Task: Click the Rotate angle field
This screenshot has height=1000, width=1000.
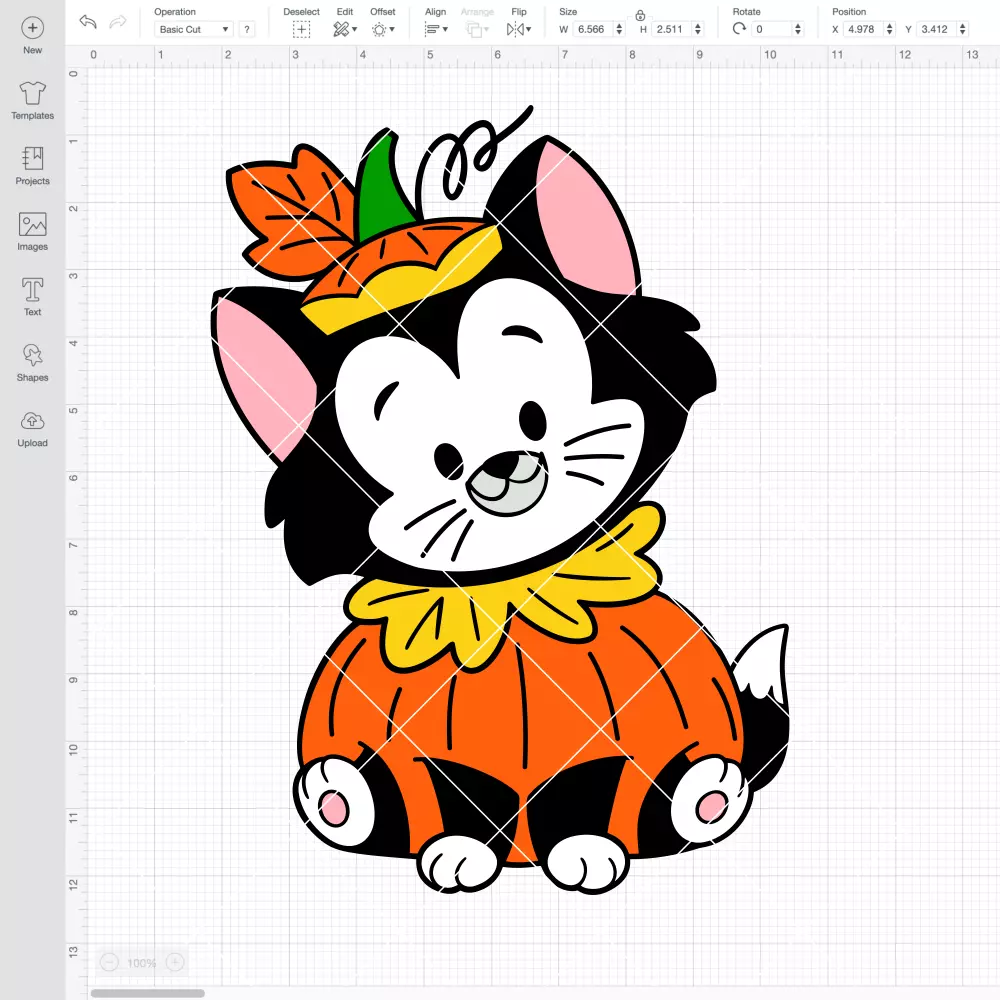Action: click(771, 29)
